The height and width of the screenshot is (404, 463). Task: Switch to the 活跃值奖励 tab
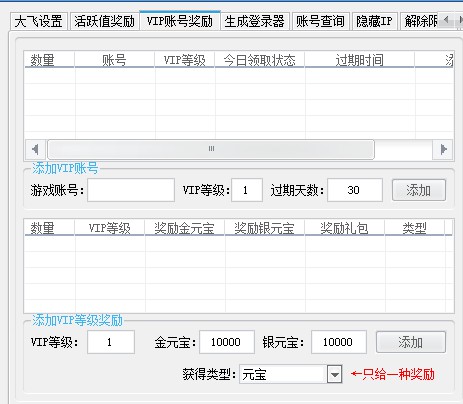105,21
